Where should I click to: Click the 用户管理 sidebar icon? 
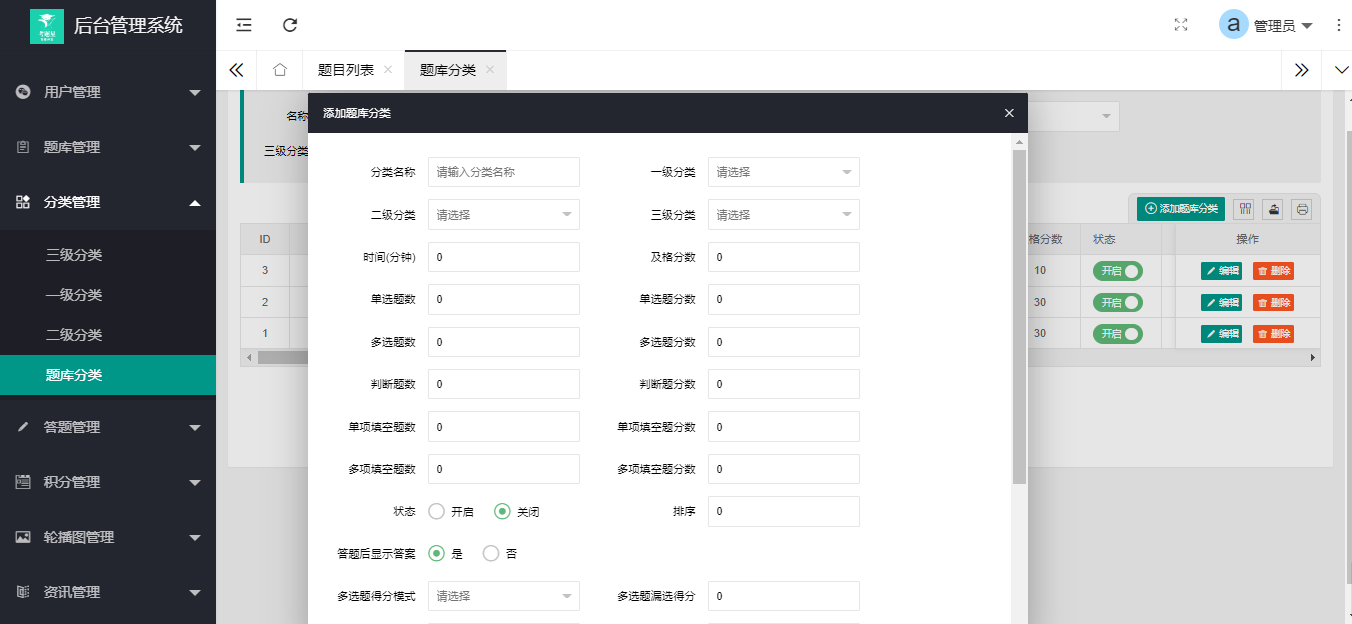[x=23, y=92]
